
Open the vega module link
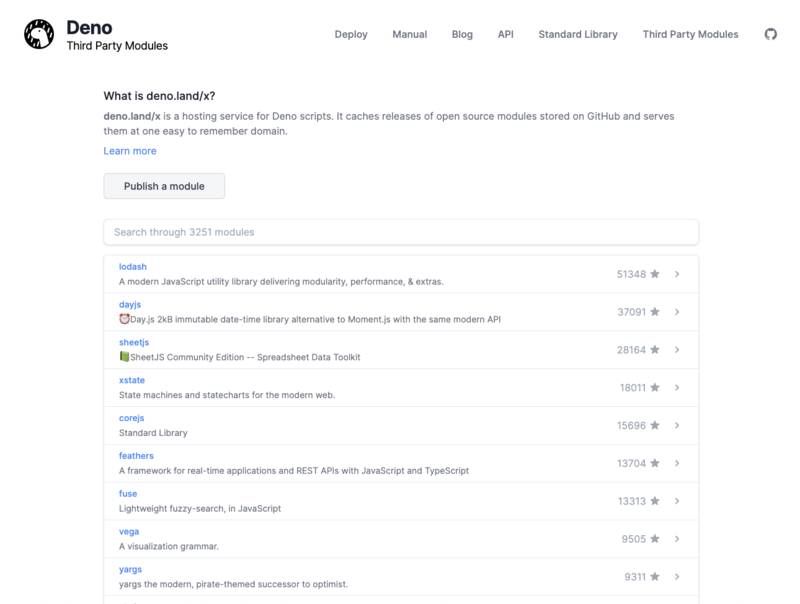pyautogui.click(x=129, y=532)
